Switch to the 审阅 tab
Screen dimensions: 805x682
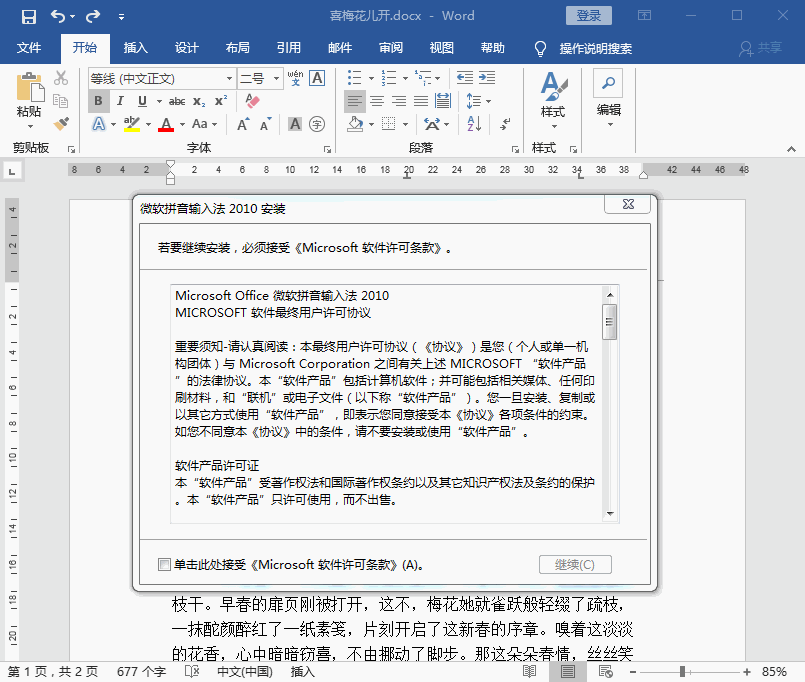click(x=391, y=48)
